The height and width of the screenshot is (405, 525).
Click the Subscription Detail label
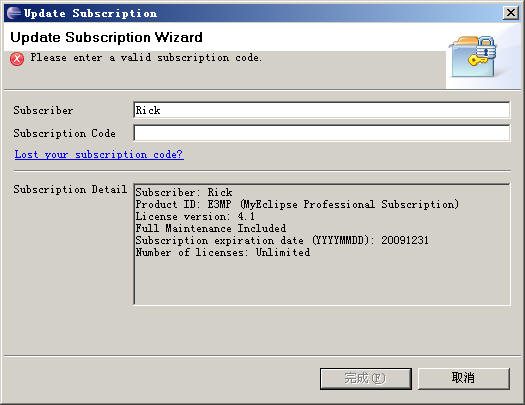(70, 189)
